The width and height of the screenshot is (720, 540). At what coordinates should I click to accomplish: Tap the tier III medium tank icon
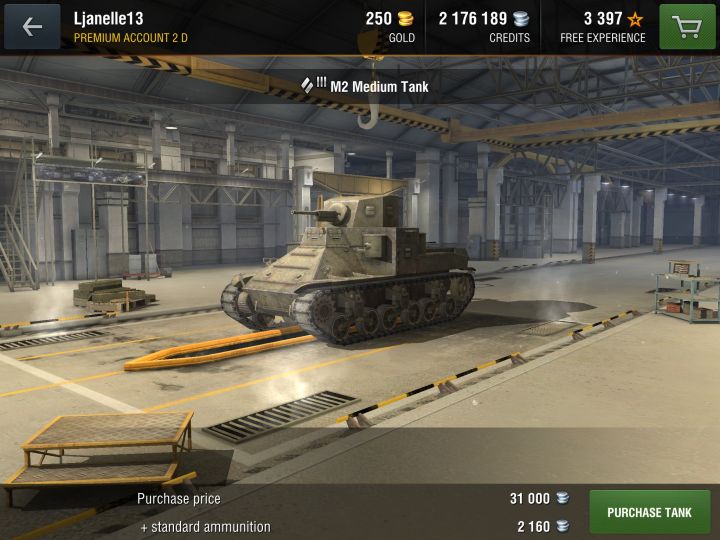(x=314, y=85)
